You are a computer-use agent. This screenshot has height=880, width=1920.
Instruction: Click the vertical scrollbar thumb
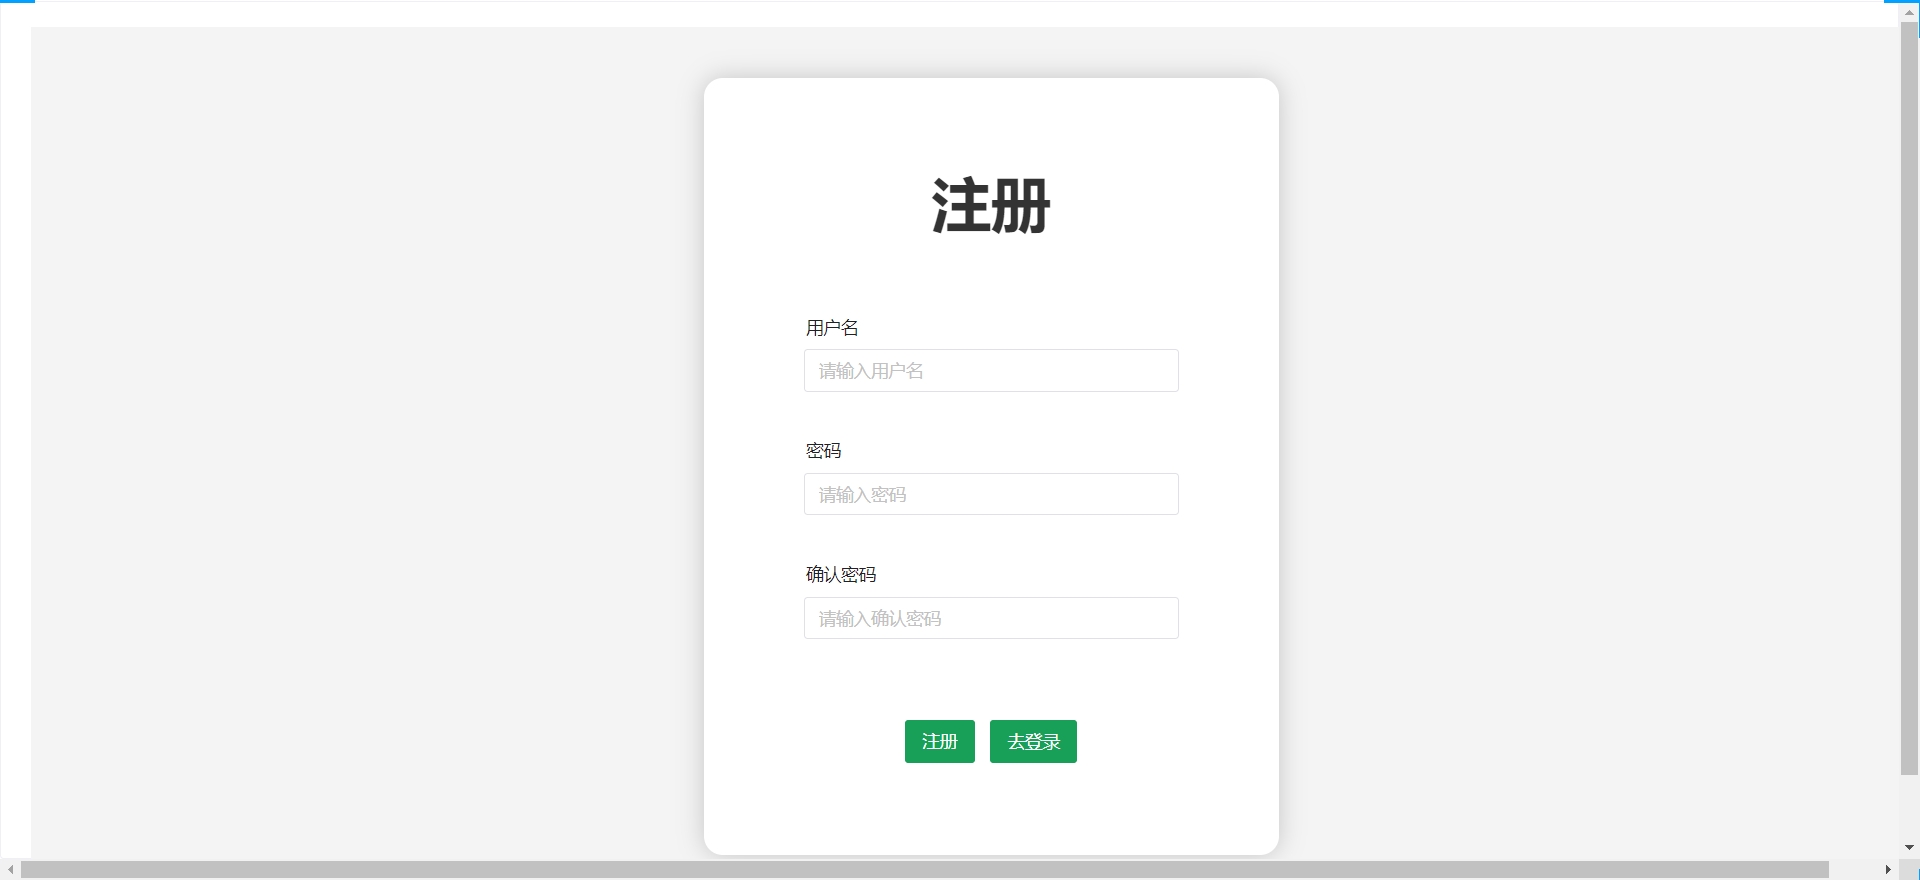1909,400
